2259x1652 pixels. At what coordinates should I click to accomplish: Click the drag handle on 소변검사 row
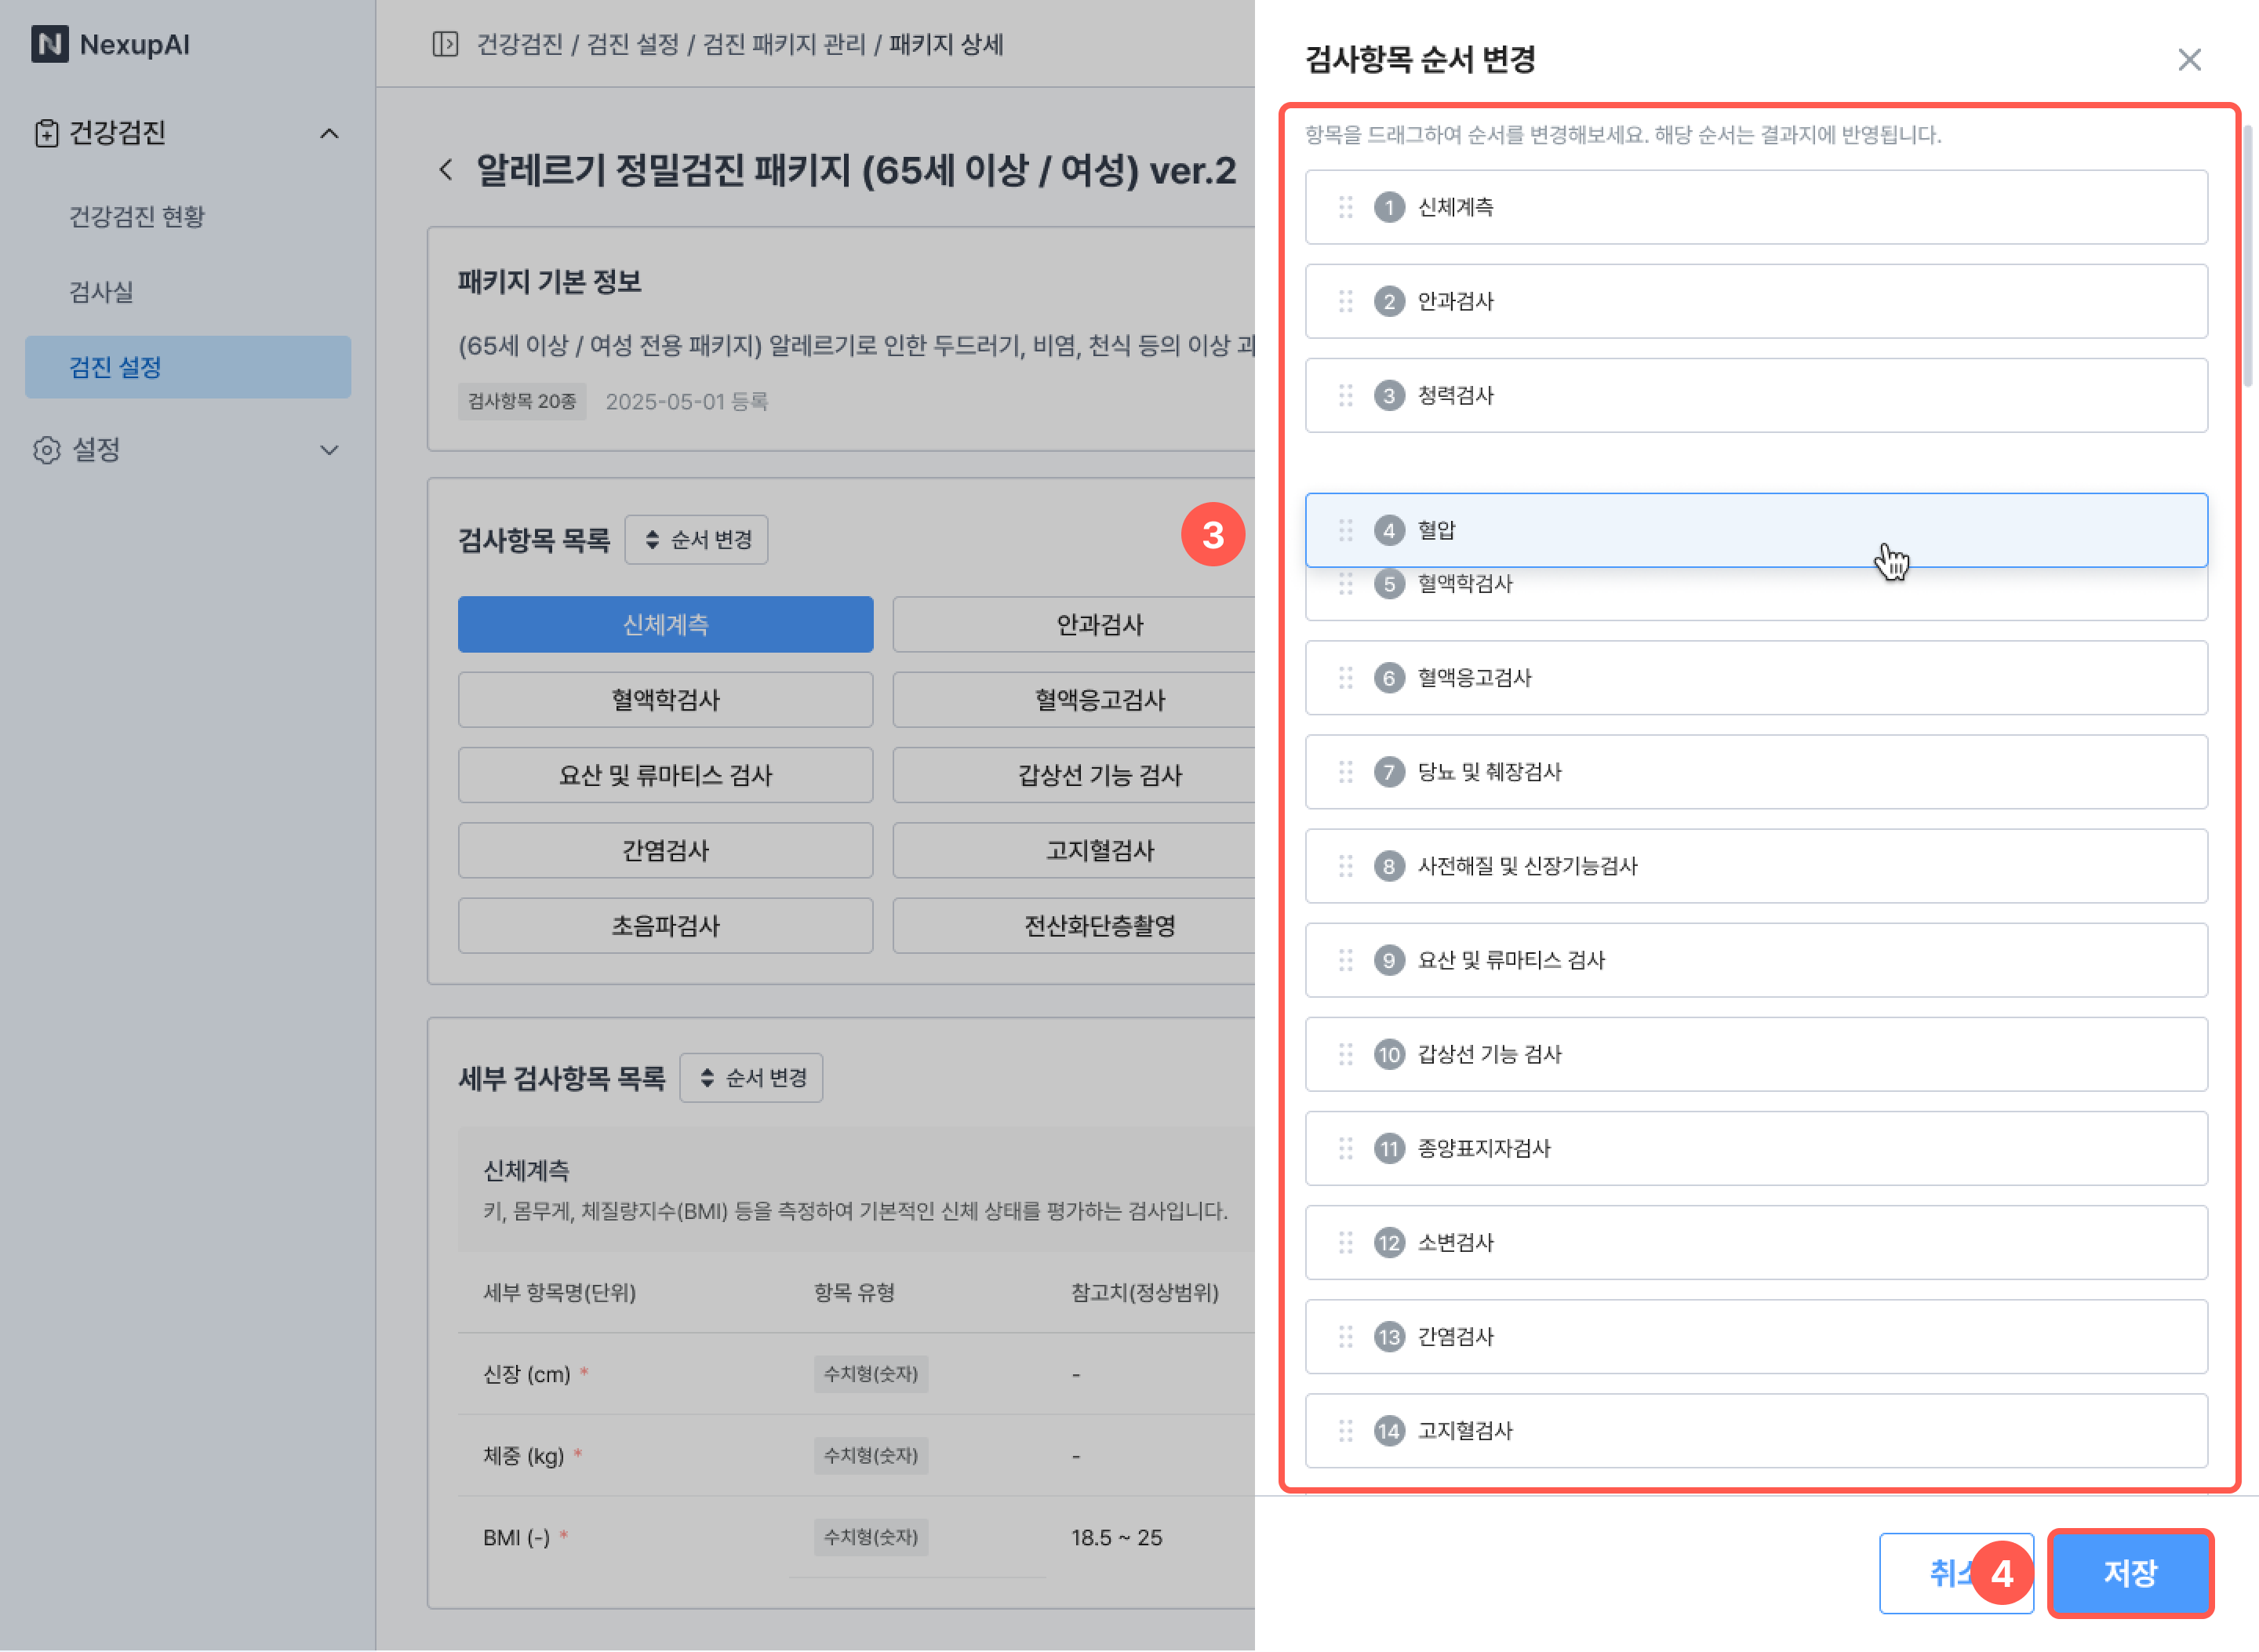[1345, 1242]
